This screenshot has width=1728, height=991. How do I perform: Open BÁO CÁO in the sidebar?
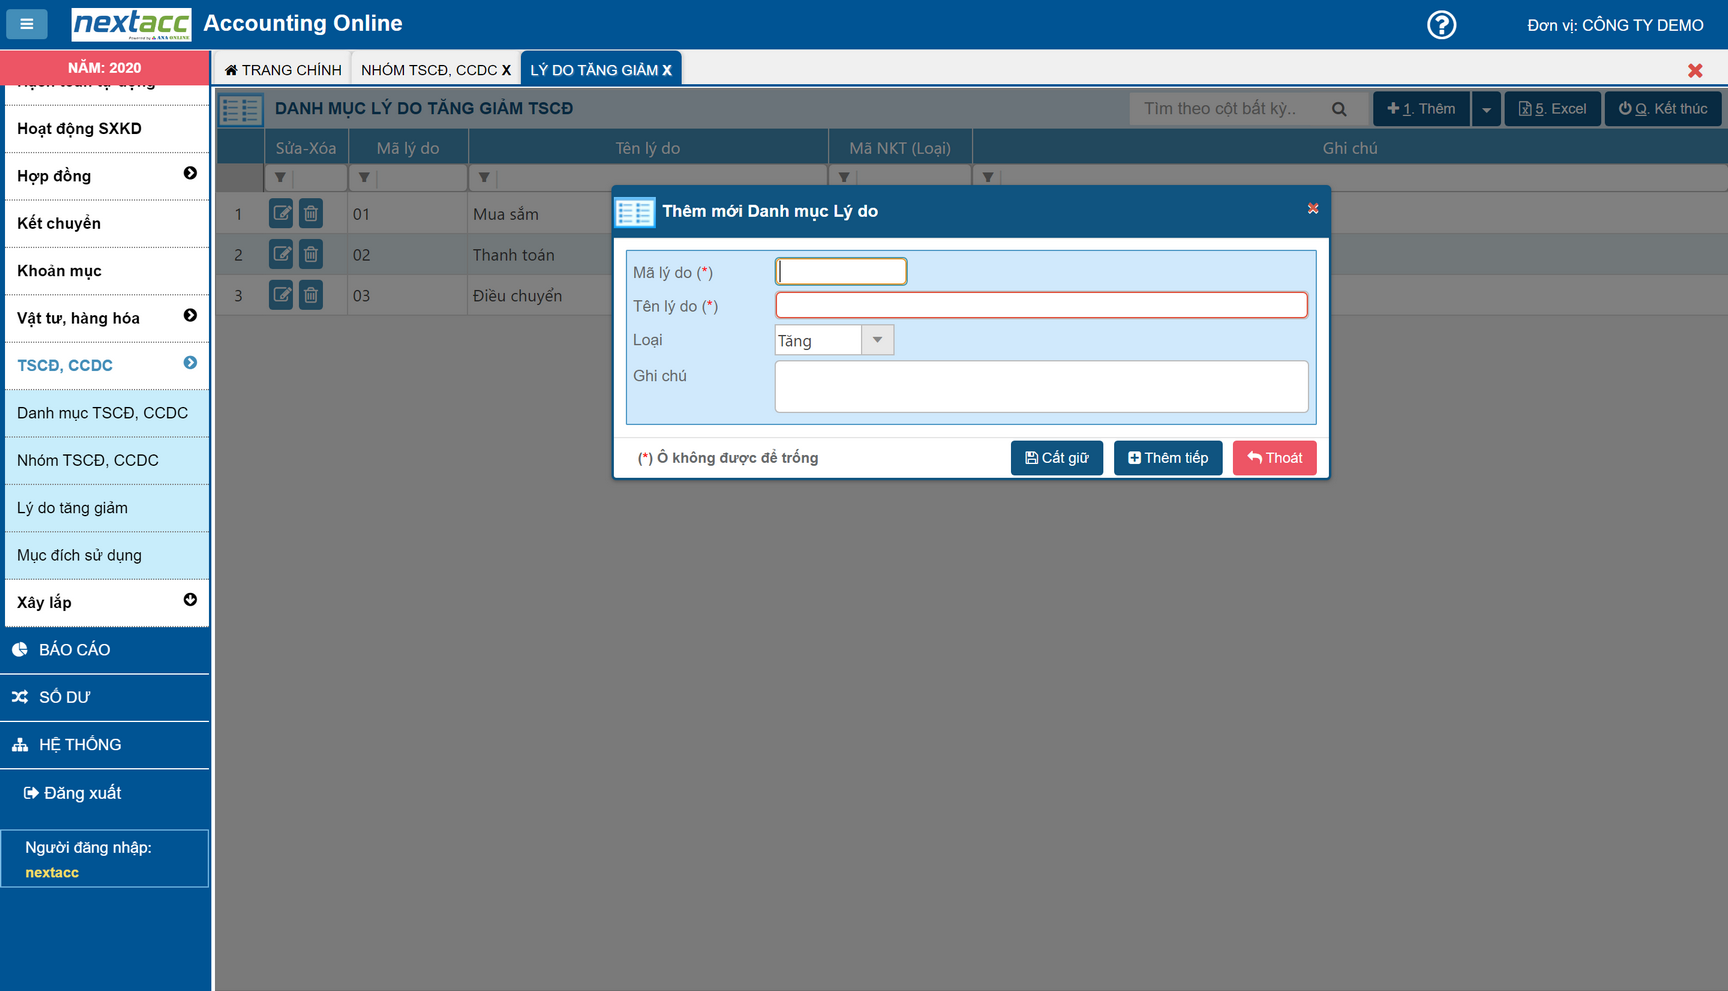[x=74, y=650]
